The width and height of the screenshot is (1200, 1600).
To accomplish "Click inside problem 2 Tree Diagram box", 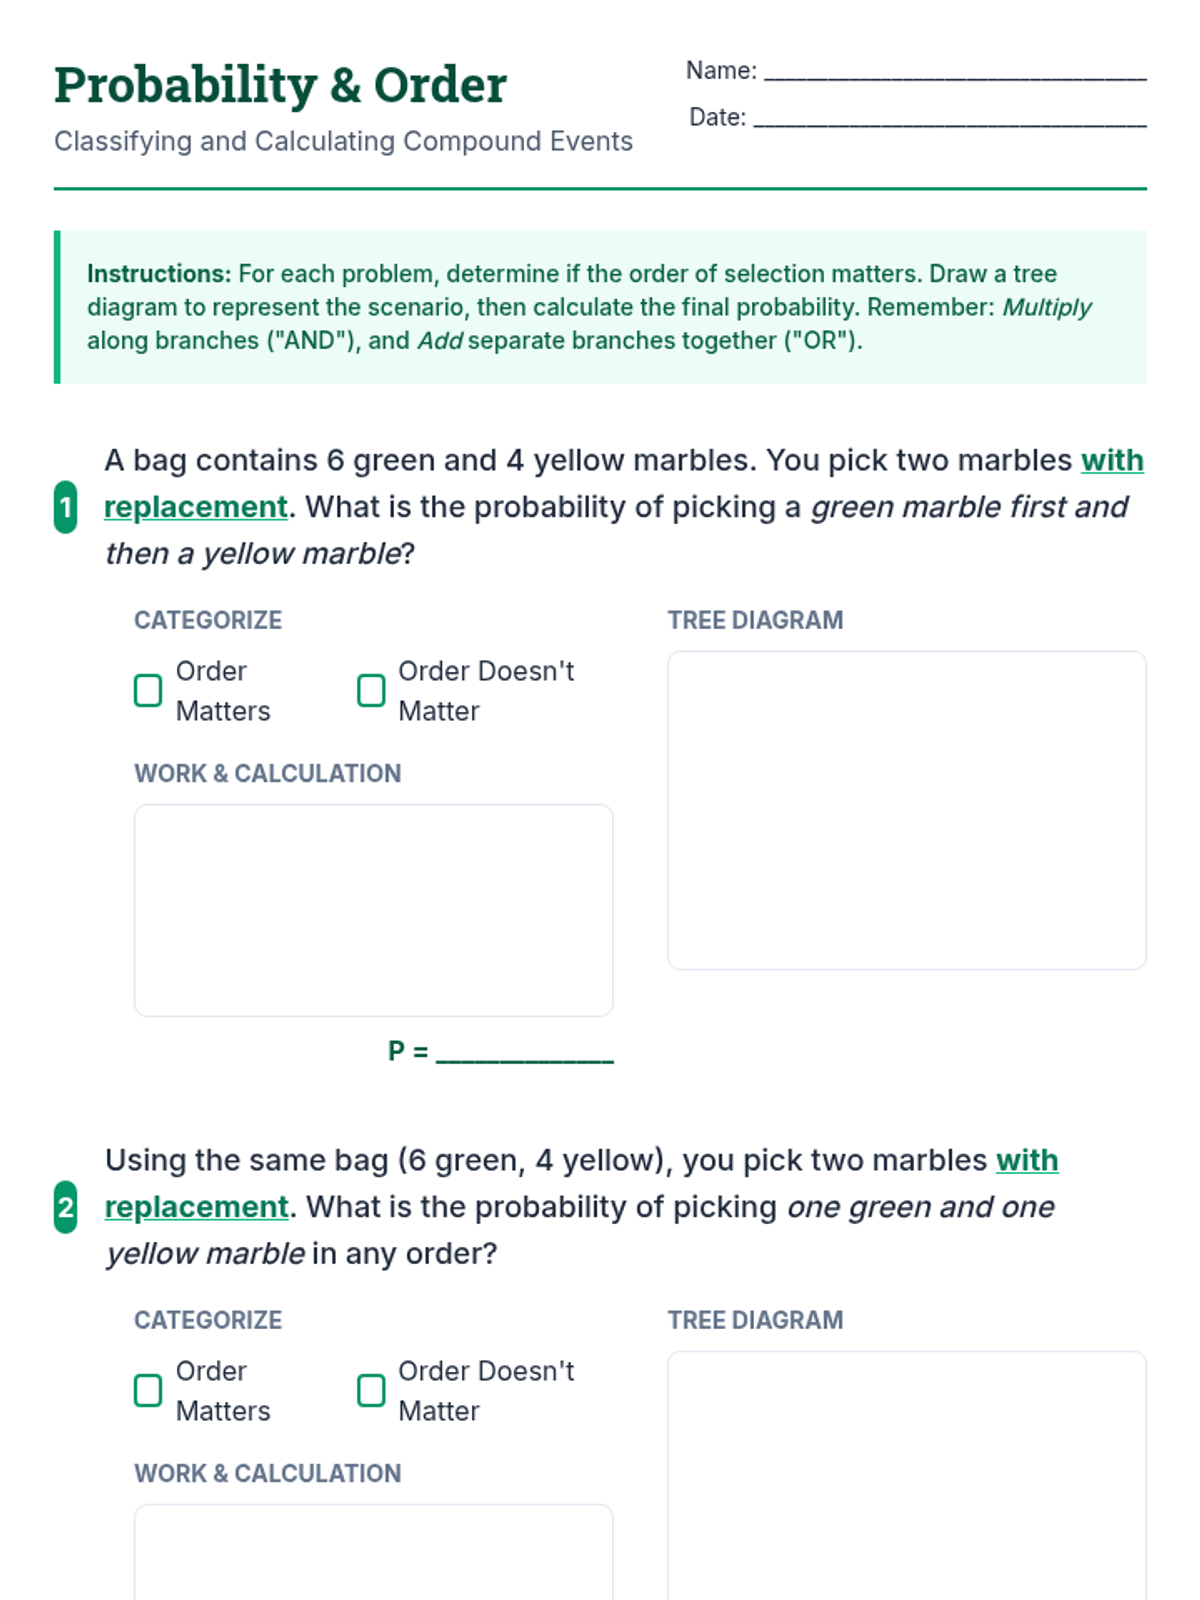I will point(906,1480).
